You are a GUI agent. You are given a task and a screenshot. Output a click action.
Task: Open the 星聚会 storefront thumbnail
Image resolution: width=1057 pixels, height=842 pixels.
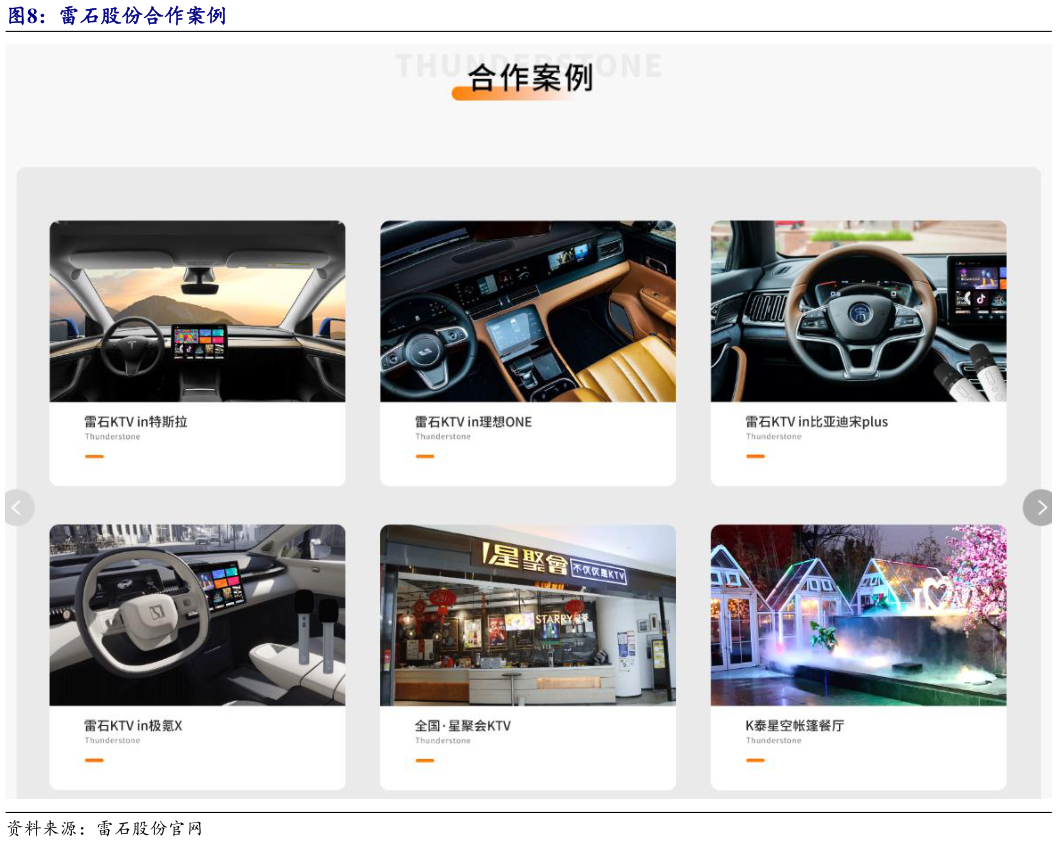pyautogui.click(x=528, y=615)
